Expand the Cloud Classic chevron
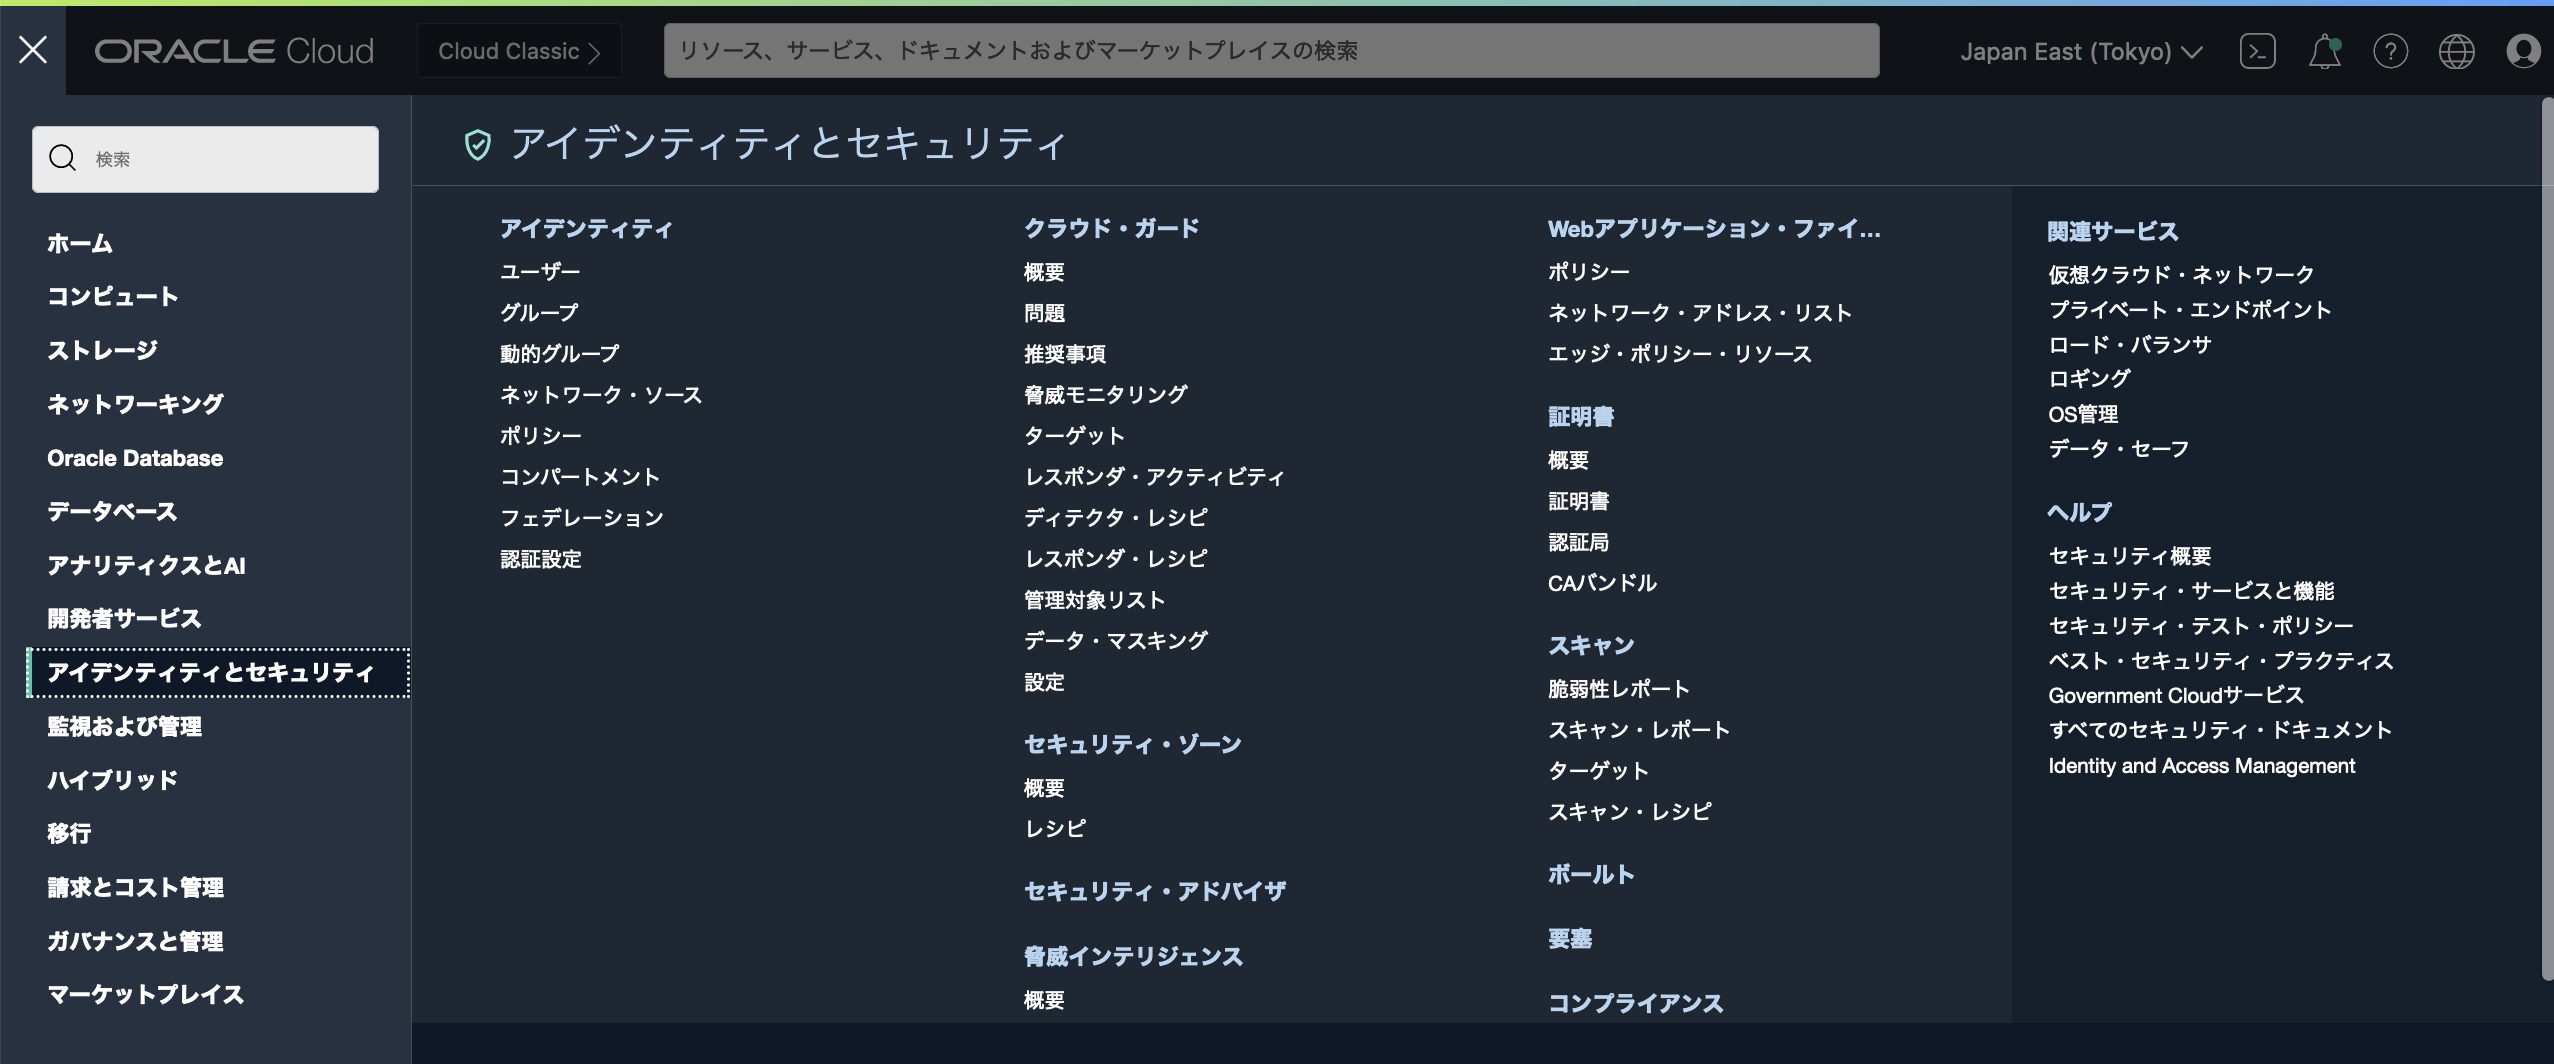 click(598, 50)
